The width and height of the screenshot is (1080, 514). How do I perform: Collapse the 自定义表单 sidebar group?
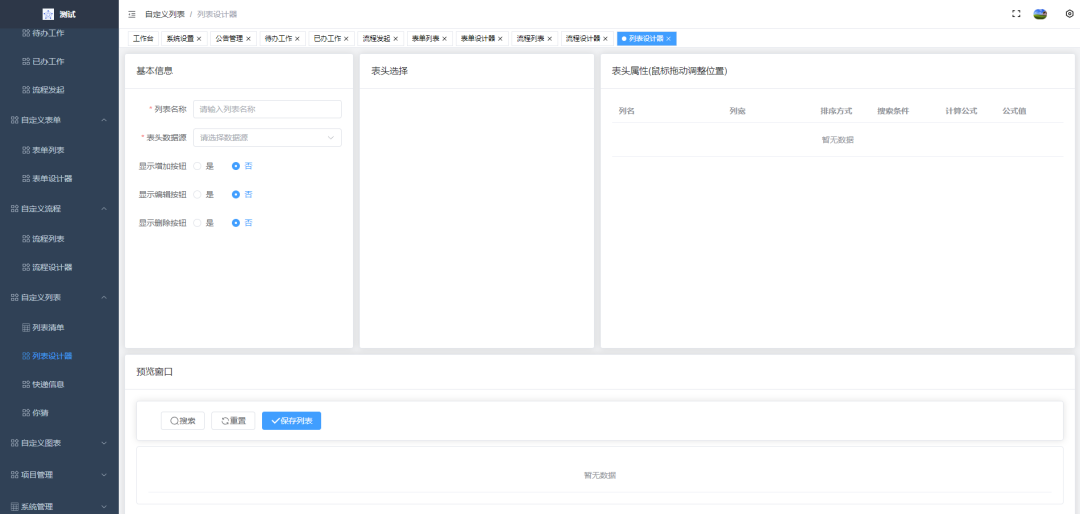(104, 120)
